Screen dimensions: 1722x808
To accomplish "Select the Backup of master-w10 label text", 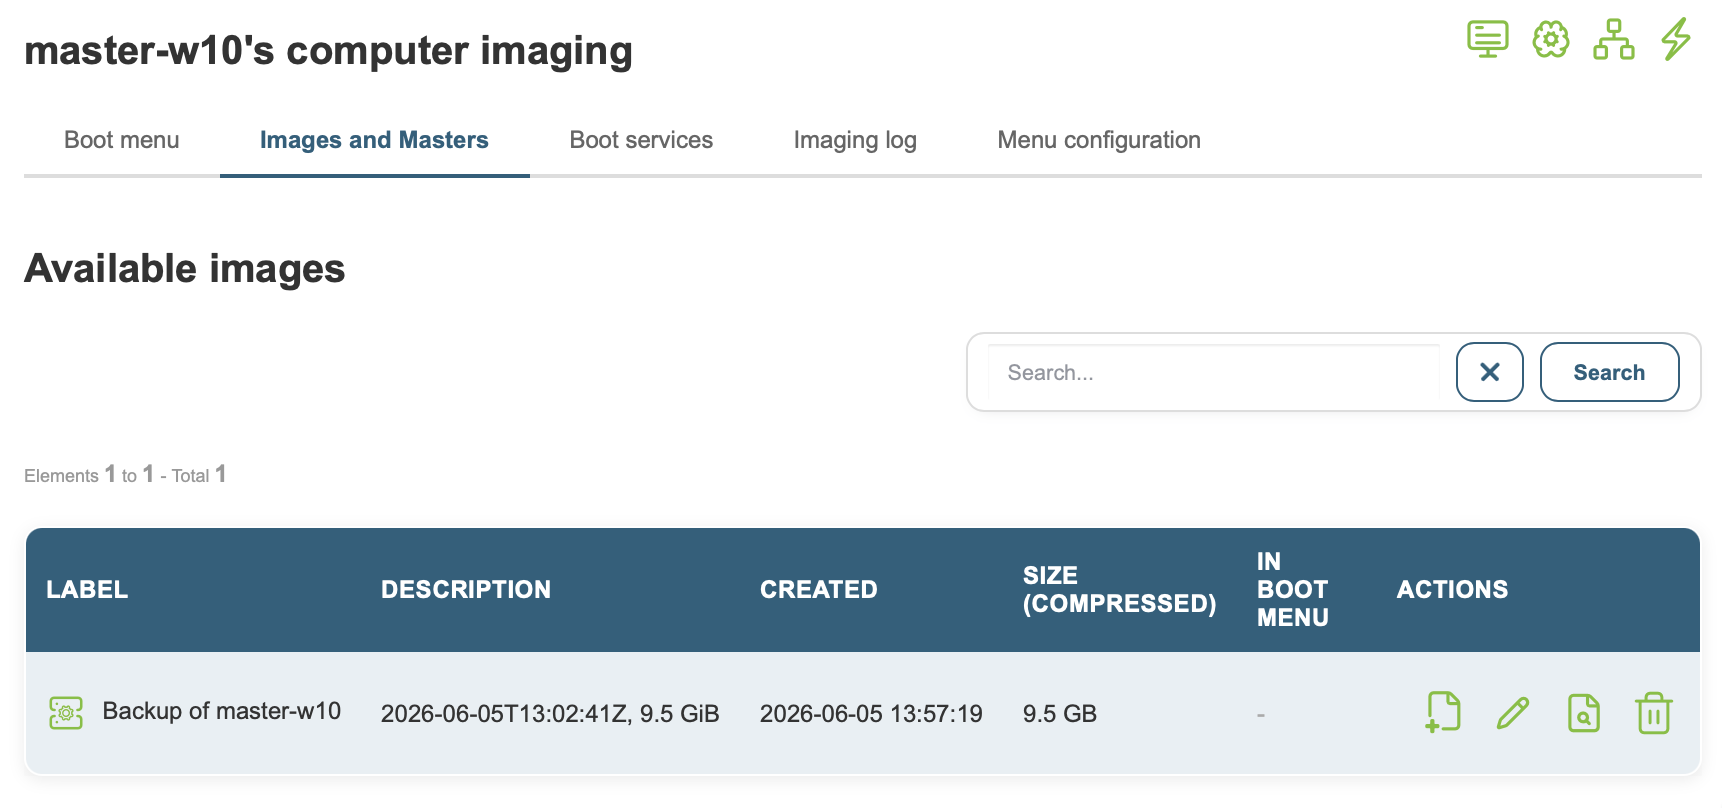I will [222, 711].
